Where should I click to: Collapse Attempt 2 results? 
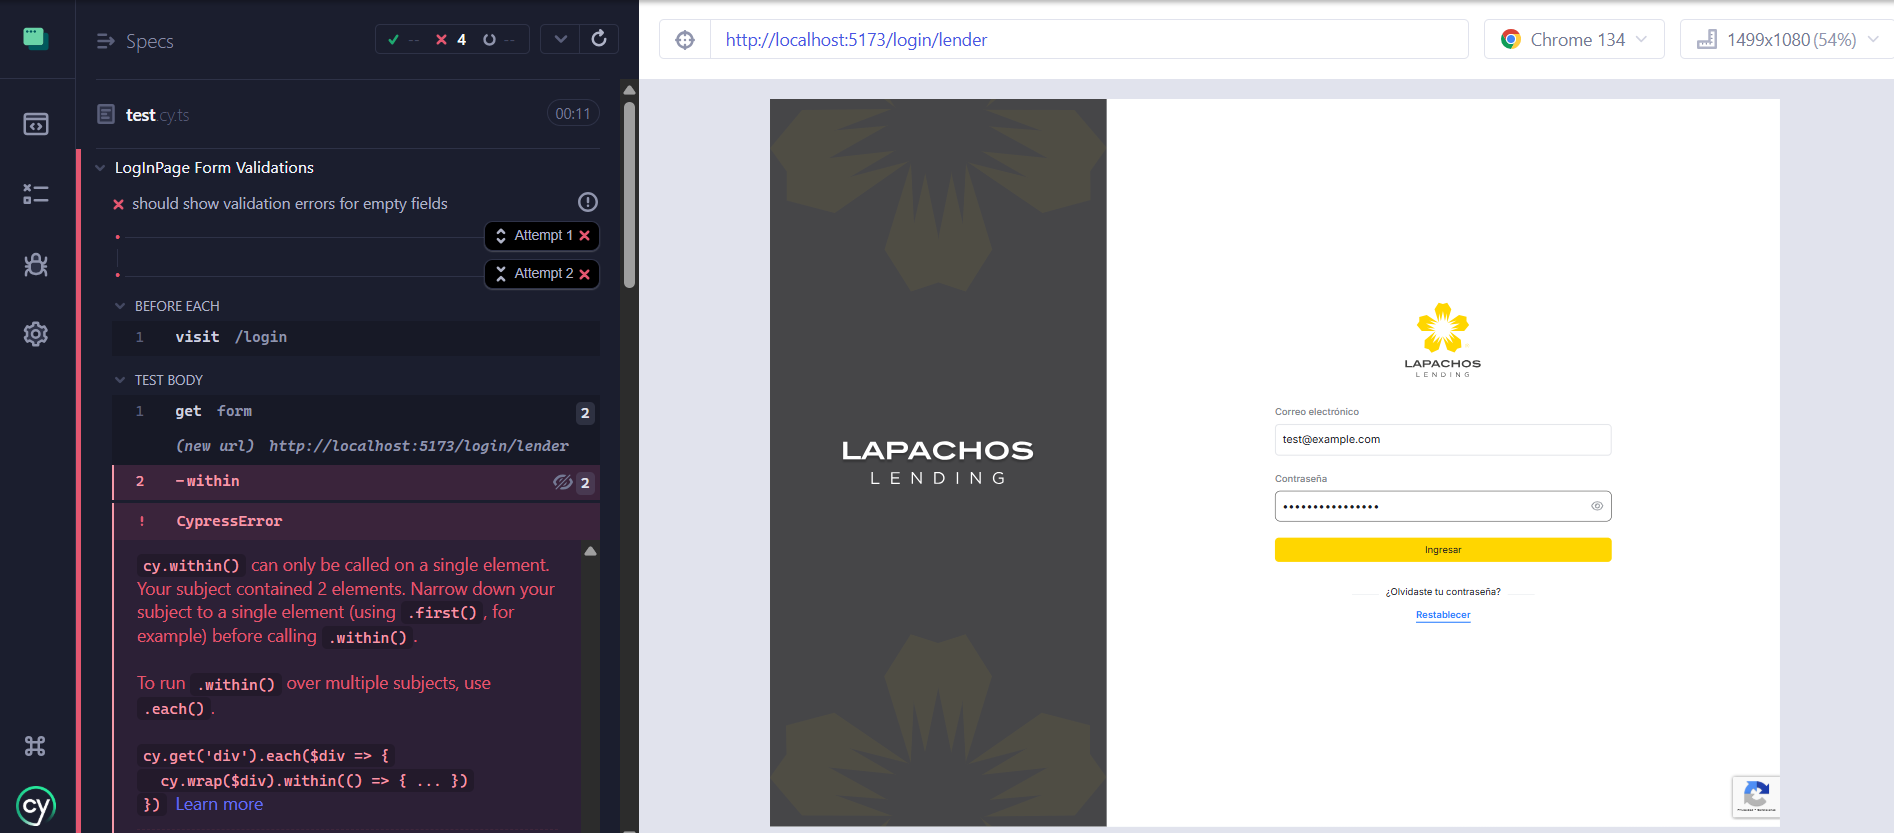[x=542, y=274]
